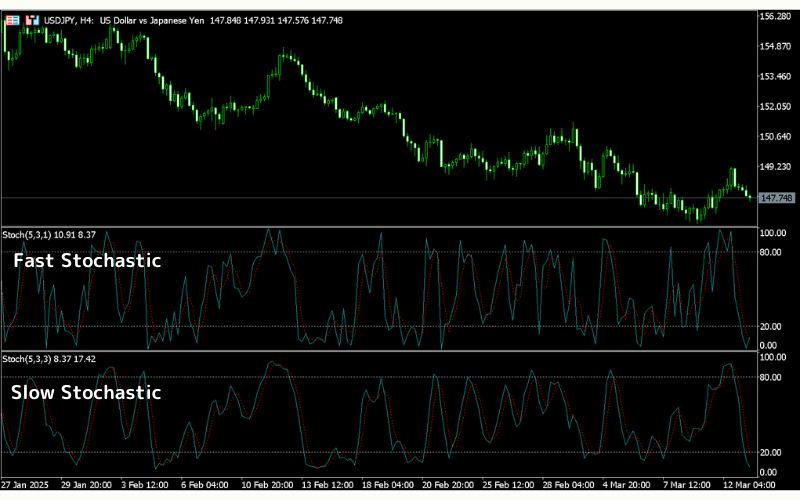Click the 100.00 label in fast stochastic scale
Image resolution: width=800 pixels, height=500 pixels.
(x=774, y=233)
